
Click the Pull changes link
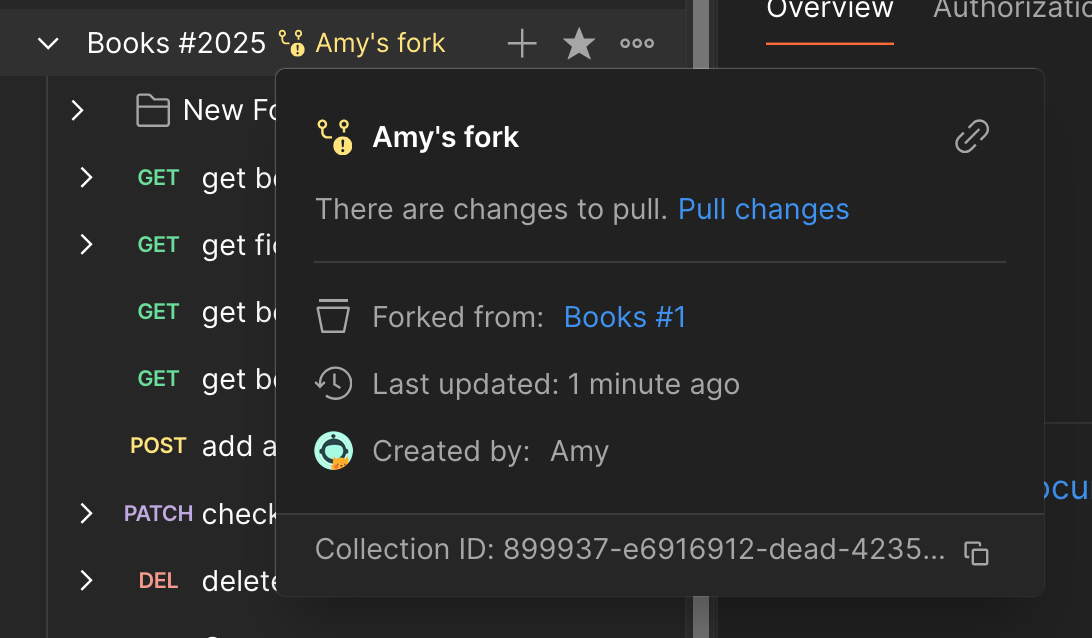click(x=763, y=209)
